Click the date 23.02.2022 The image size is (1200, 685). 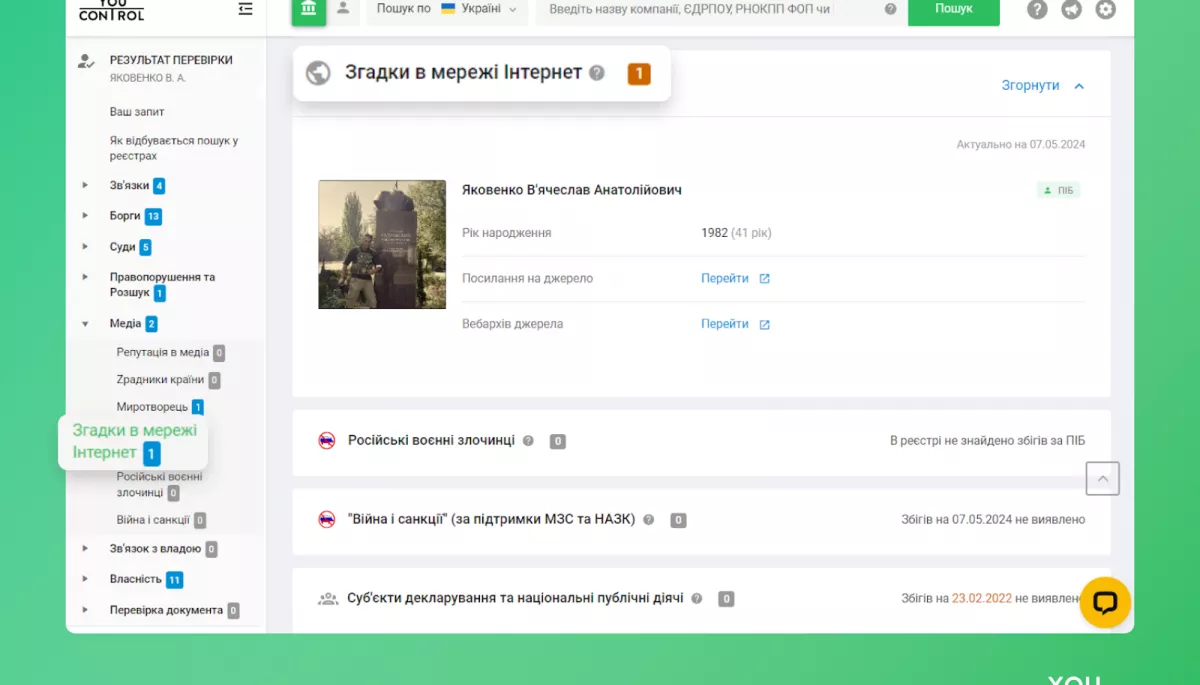[982, 598]
